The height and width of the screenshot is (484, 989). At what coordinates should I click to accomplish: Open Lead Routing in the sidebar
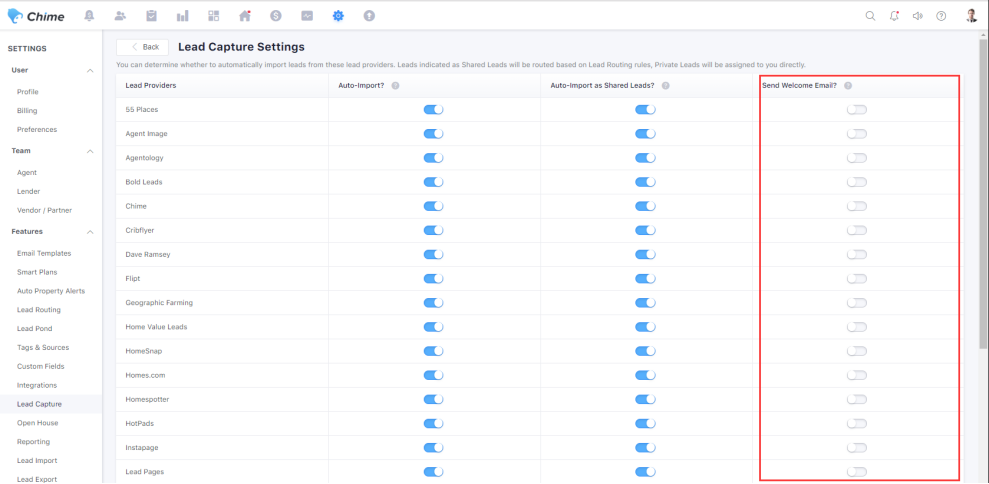39,310
